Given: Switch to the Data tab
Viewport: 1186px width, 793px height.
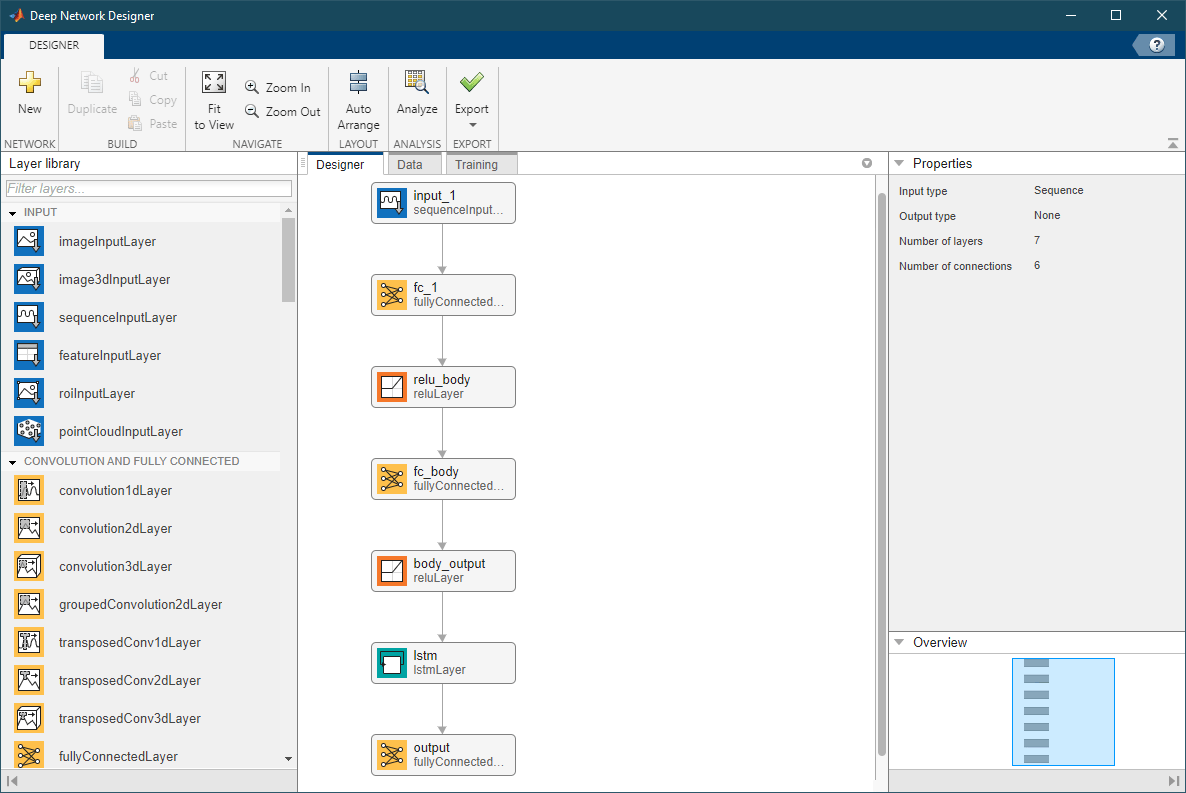Looking at the screenshot, I should [410, 164].
